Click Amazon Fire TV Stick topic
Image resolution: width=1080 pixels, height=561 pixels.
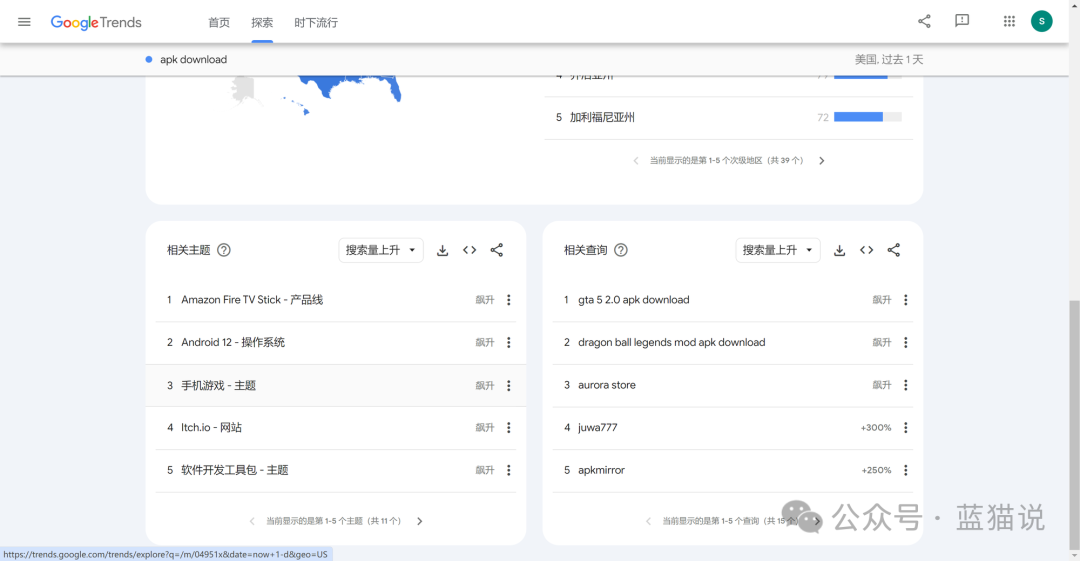[252, 300]
